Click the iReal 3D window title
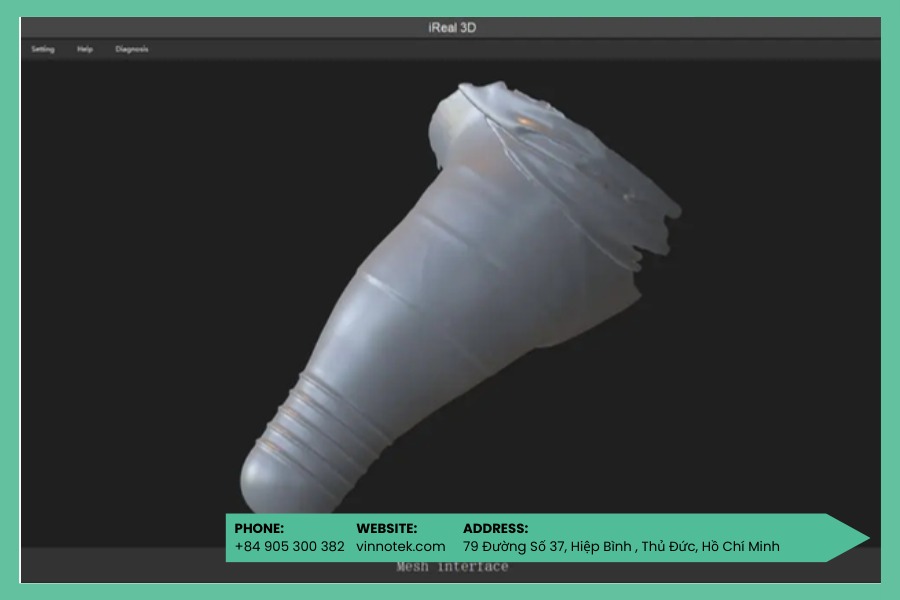Image resolution: width=900 pixels, height=600 pixels. click(452, 28)
